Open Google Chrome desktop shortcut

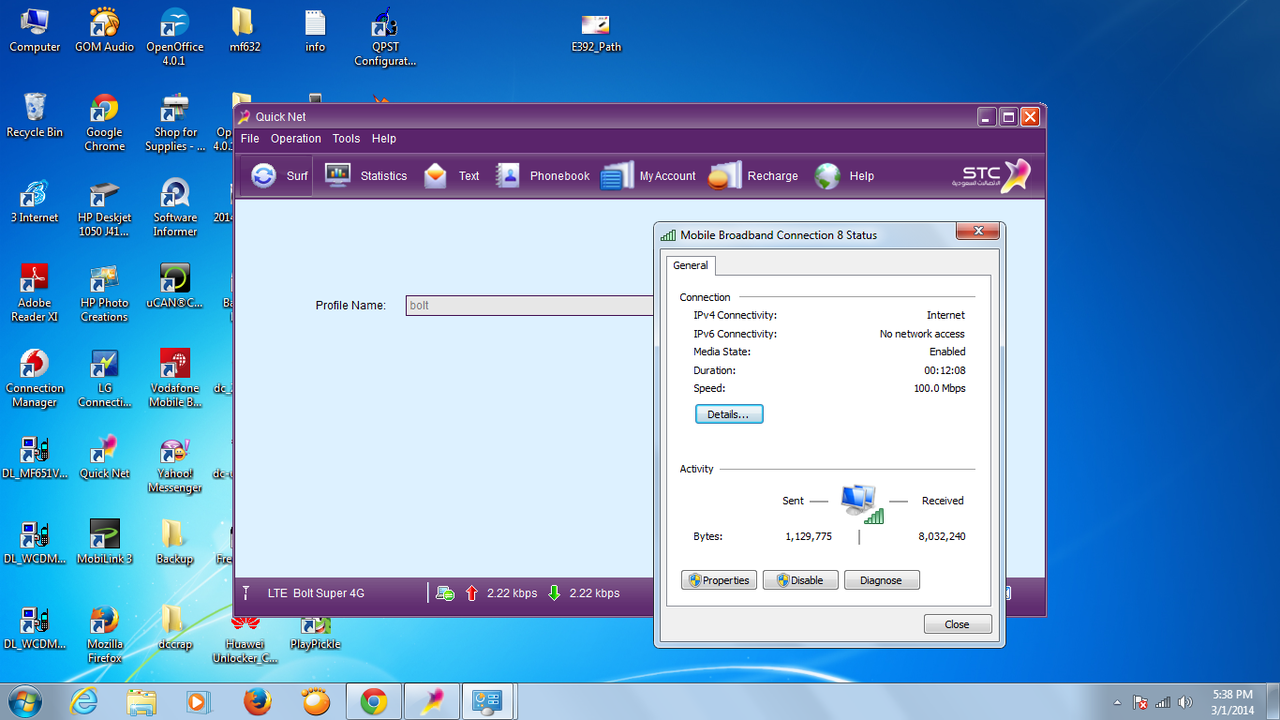[105, 122]
